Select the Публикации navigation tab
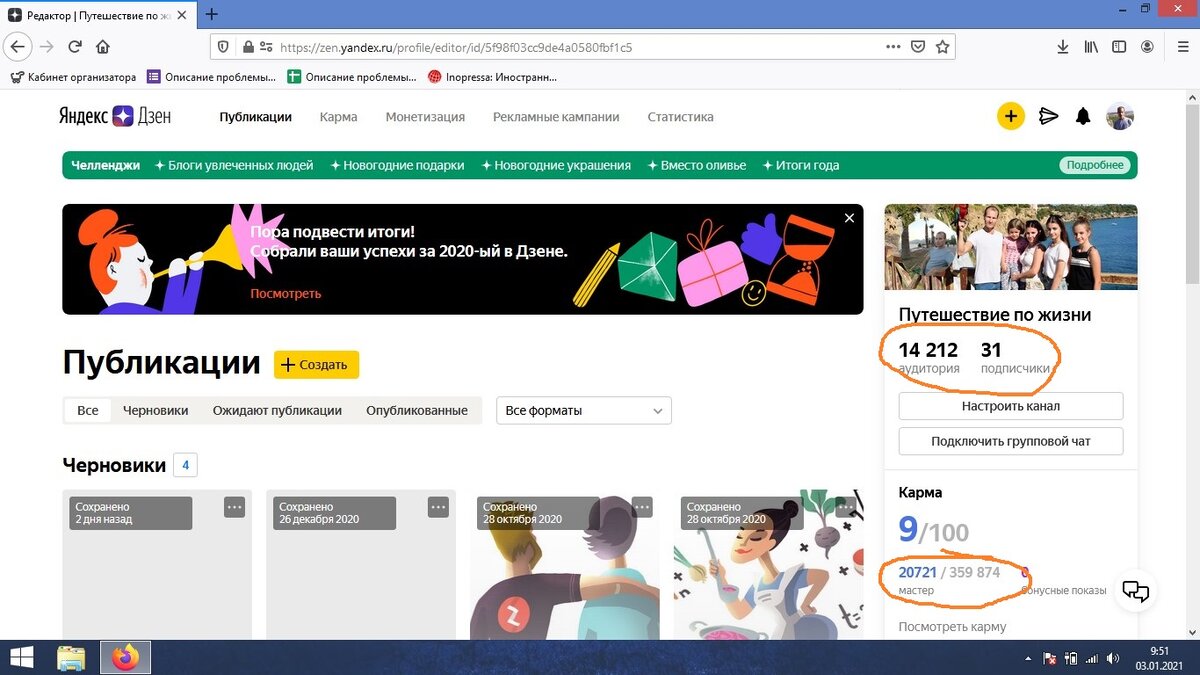Image resolution: width=1200 pixels, height=675 pixels. click(256, 116)
